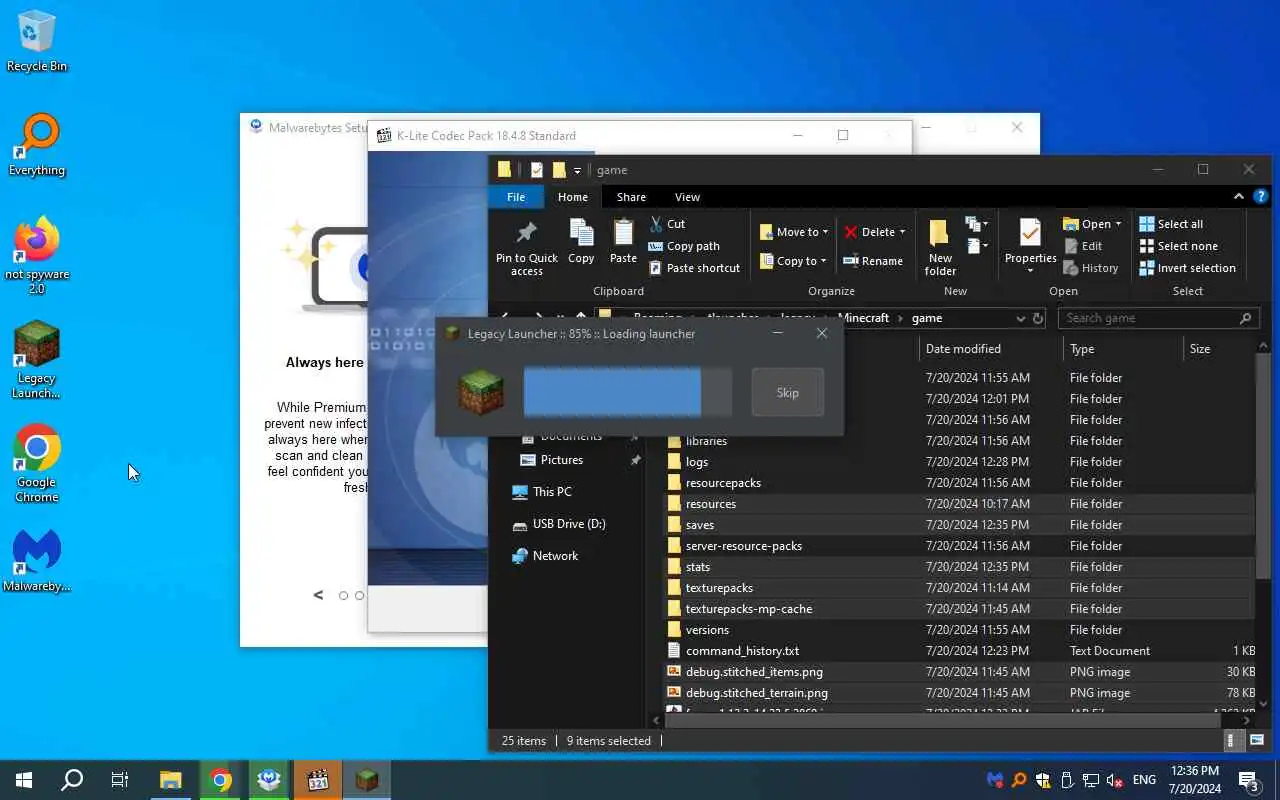Switch to the View ribbon tab
This screenshot has width=1280, height=800.
click(687, 197)
